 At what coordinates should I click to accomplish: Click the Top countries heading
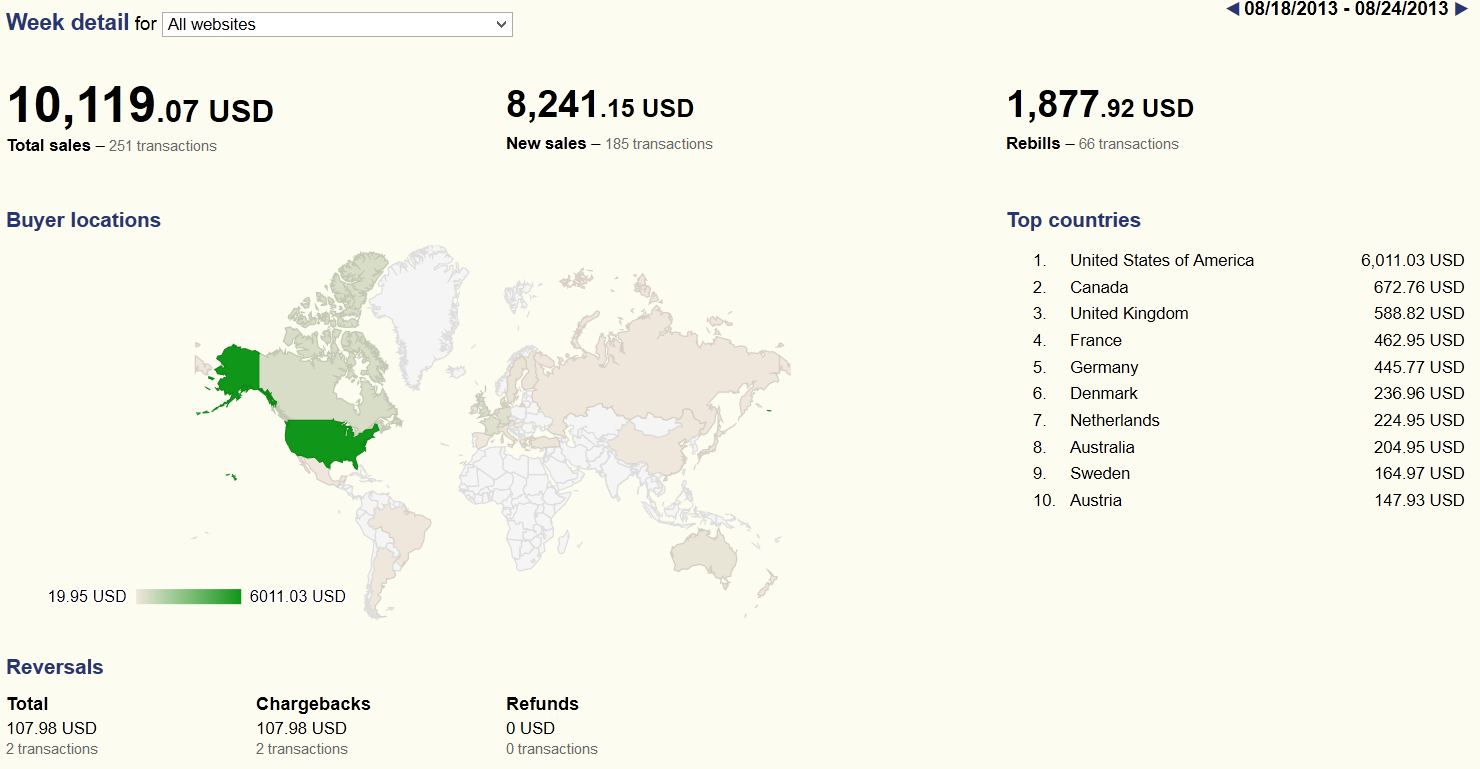[1074, 220]
